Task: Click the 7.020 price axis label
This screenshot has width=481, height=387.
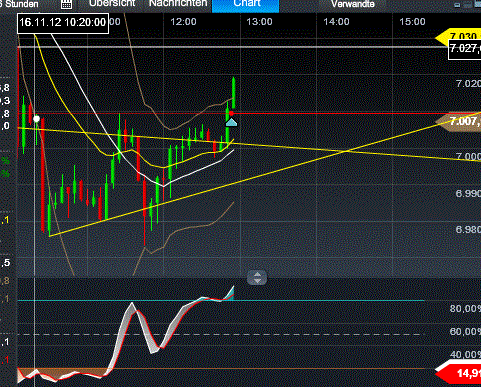Action: [x=468, y=83]
